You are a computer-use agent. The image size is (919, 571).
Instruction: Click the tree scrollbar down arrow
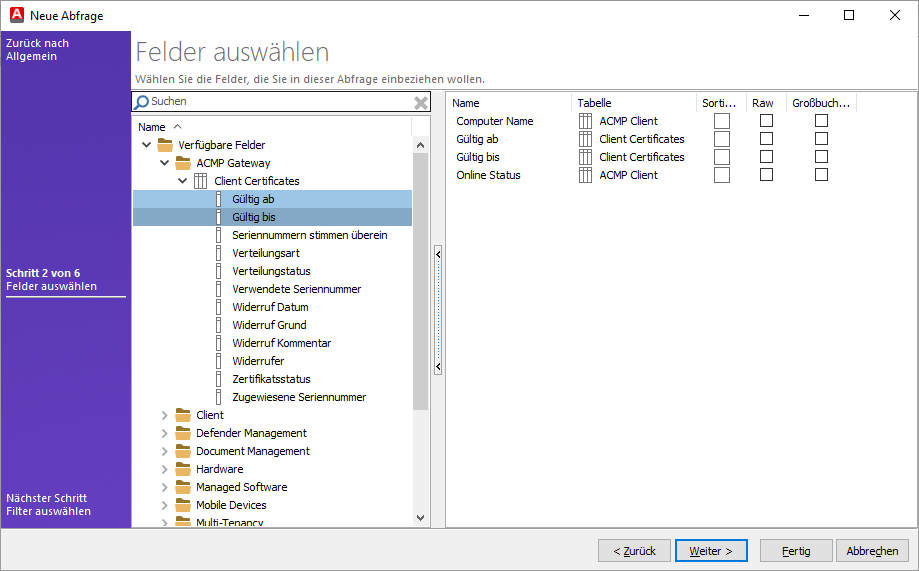(x=420, y=518)
